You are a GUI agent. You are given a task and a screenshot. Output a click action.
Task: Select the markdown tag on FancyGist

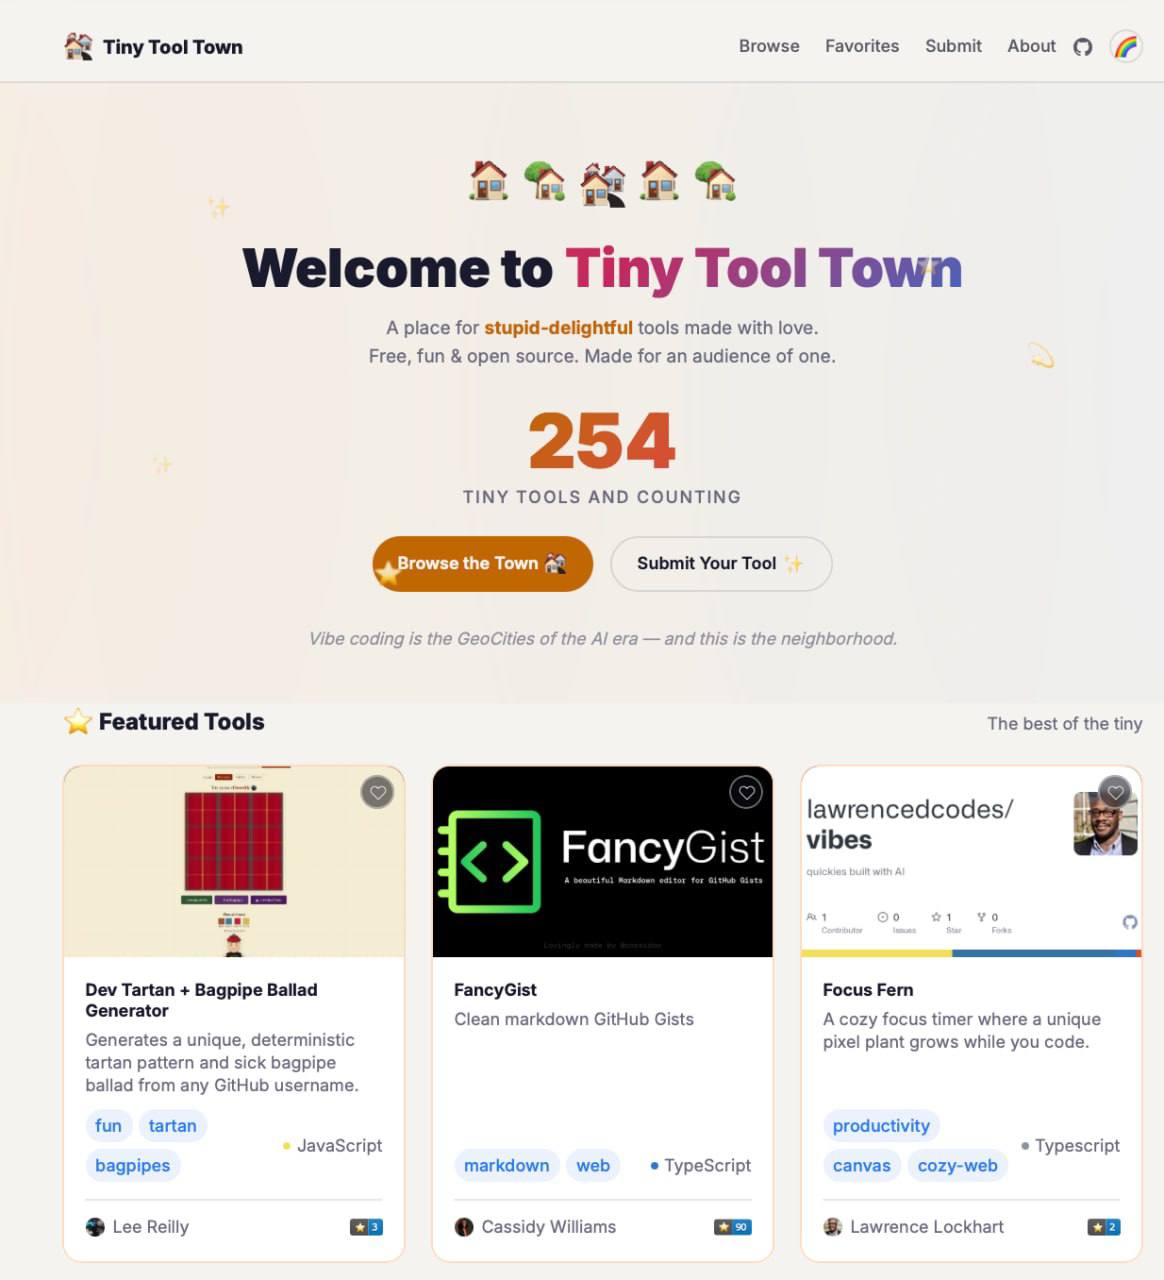click(506, 1166)
